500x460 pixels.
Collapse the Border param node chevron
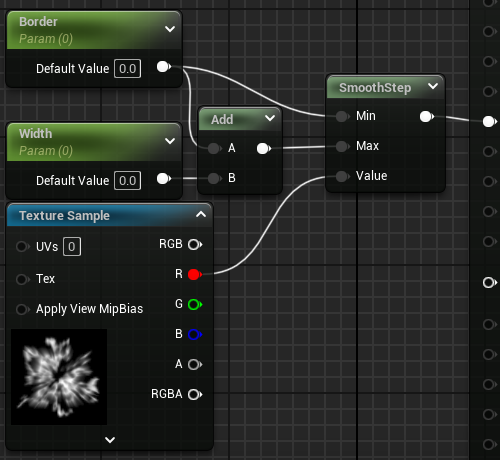coord(170,29)
